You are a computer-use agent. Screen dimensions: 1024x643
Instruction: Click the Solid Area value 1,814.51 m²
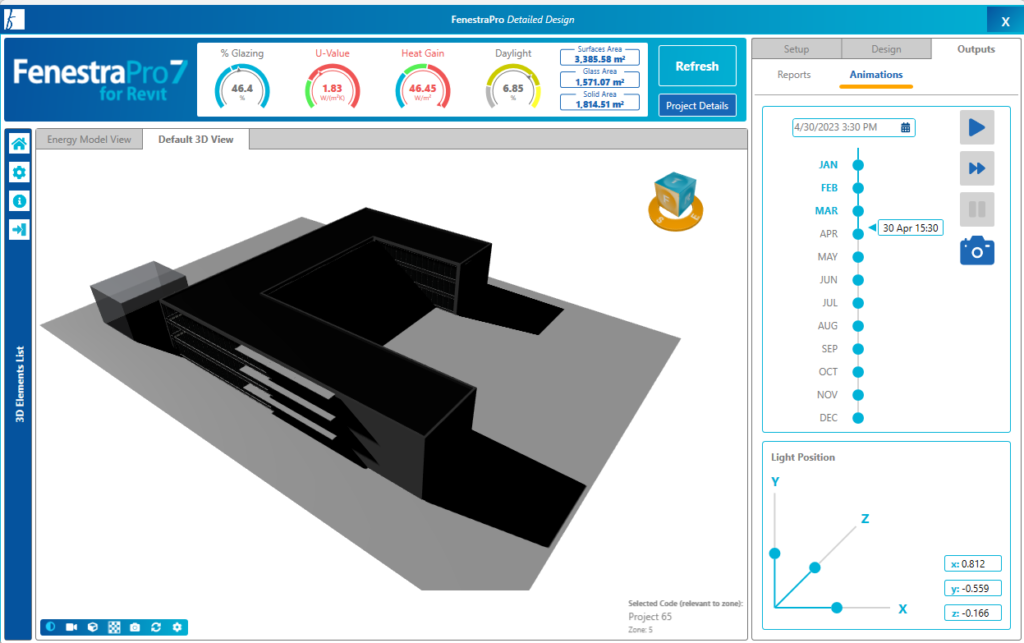[600, 104]
